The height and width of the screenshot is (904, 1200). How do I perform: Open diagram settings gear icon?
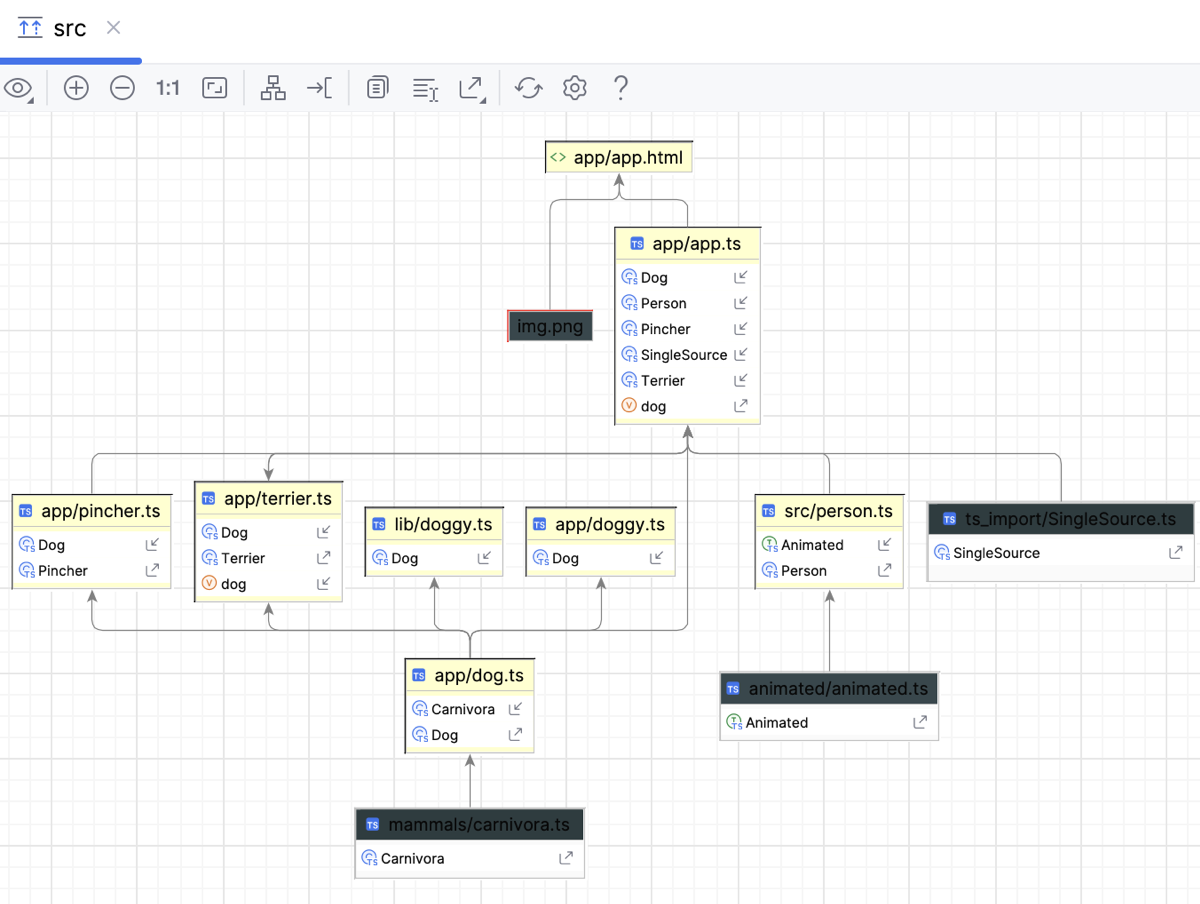574,88
